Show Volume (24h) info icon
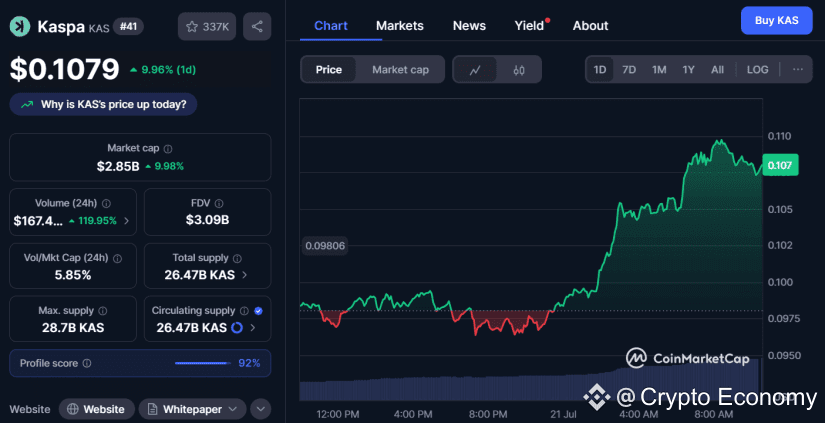Screen dimensions: 825x423 [x=106, y=203]
